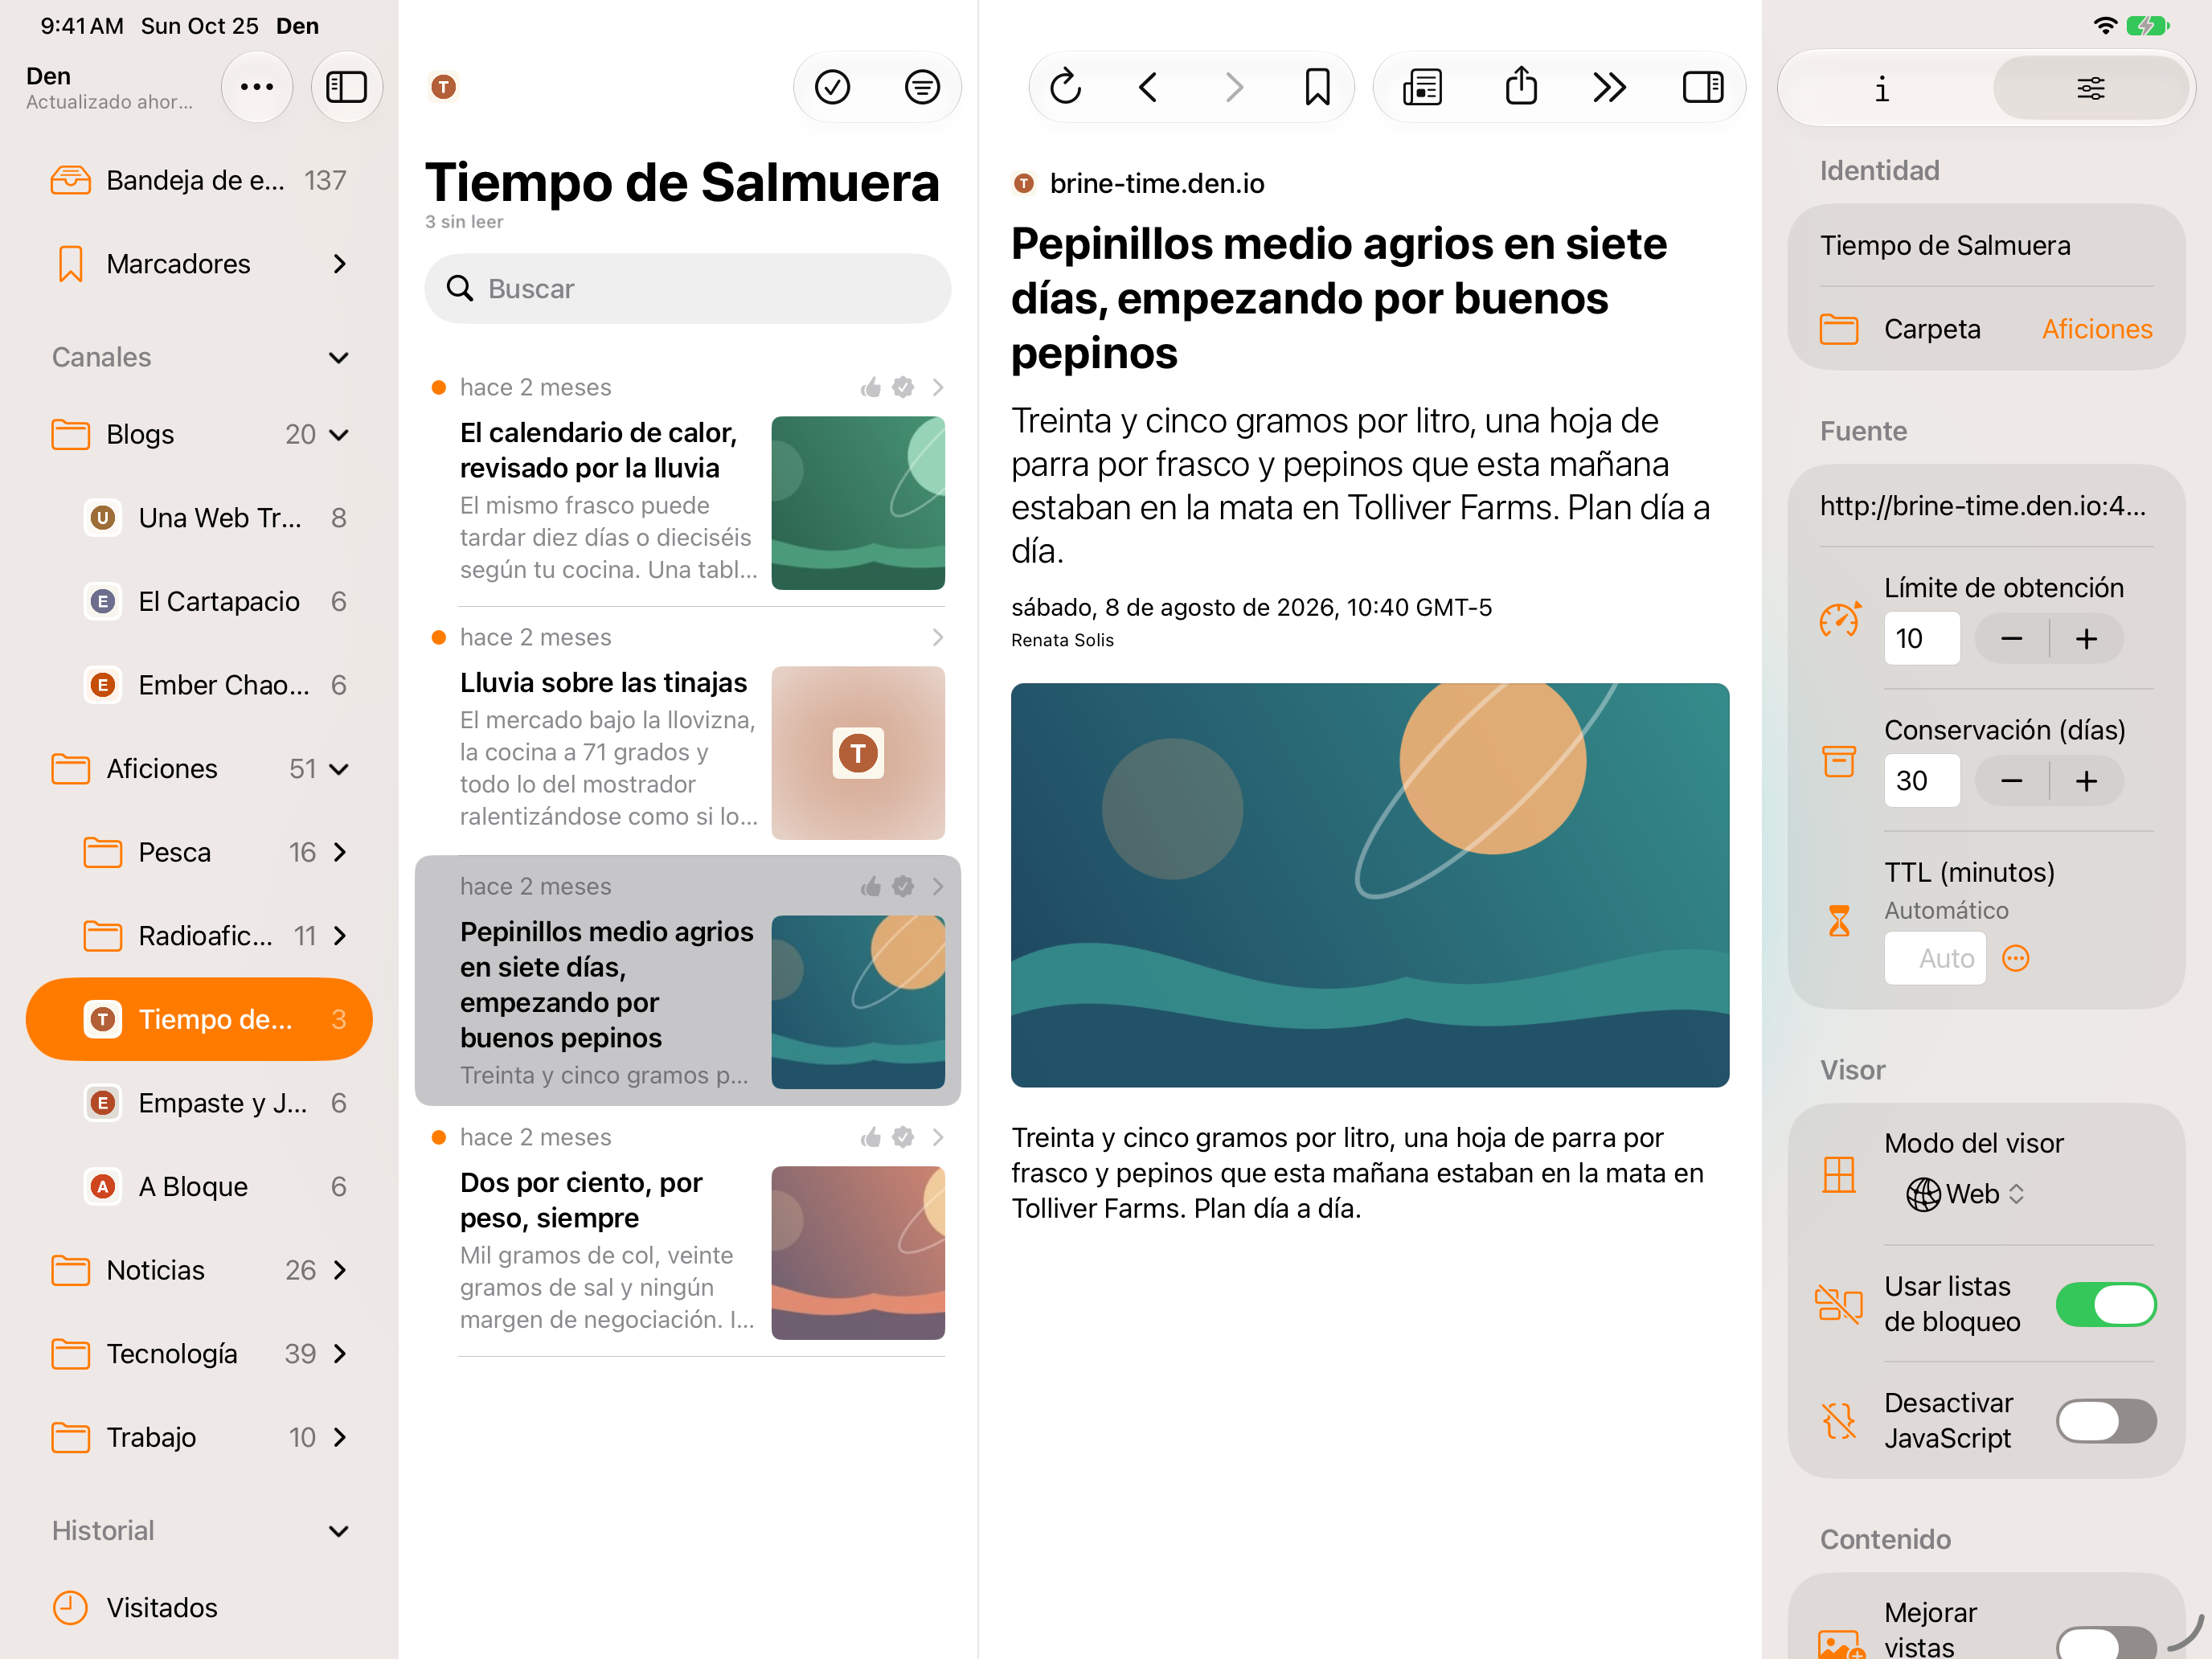Collapse the Historial section
Image resolution: width=2212 pixels, height=1659 pixels.
(339, 1531)
